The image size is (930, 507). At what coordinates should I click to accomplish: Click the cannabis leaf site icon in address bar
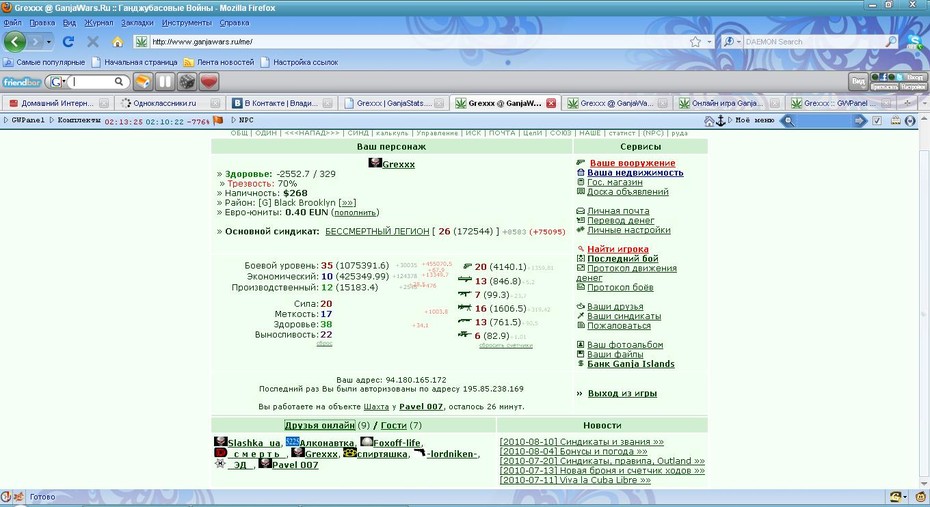coord(141,42)
